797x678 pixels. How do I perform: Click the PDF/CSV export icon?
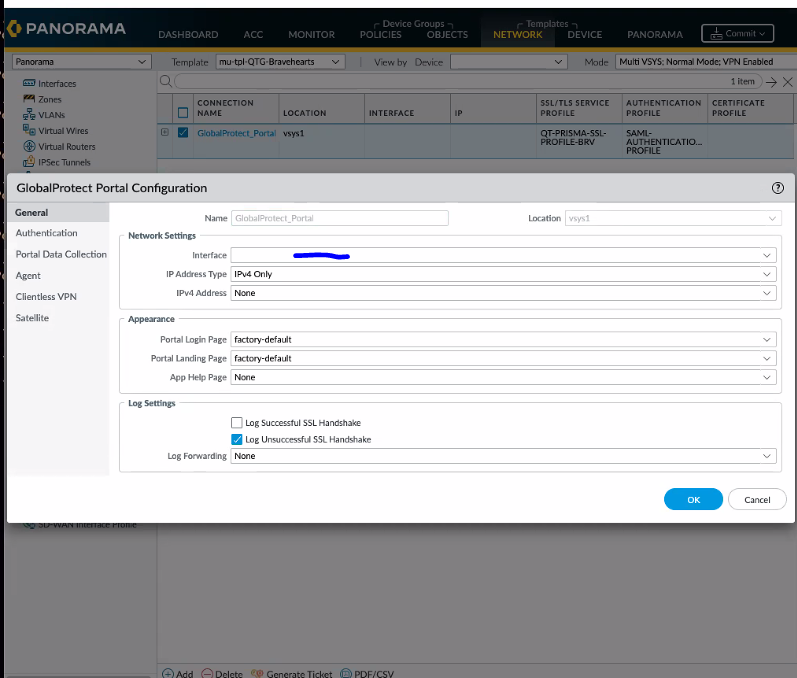click(346, 673)
